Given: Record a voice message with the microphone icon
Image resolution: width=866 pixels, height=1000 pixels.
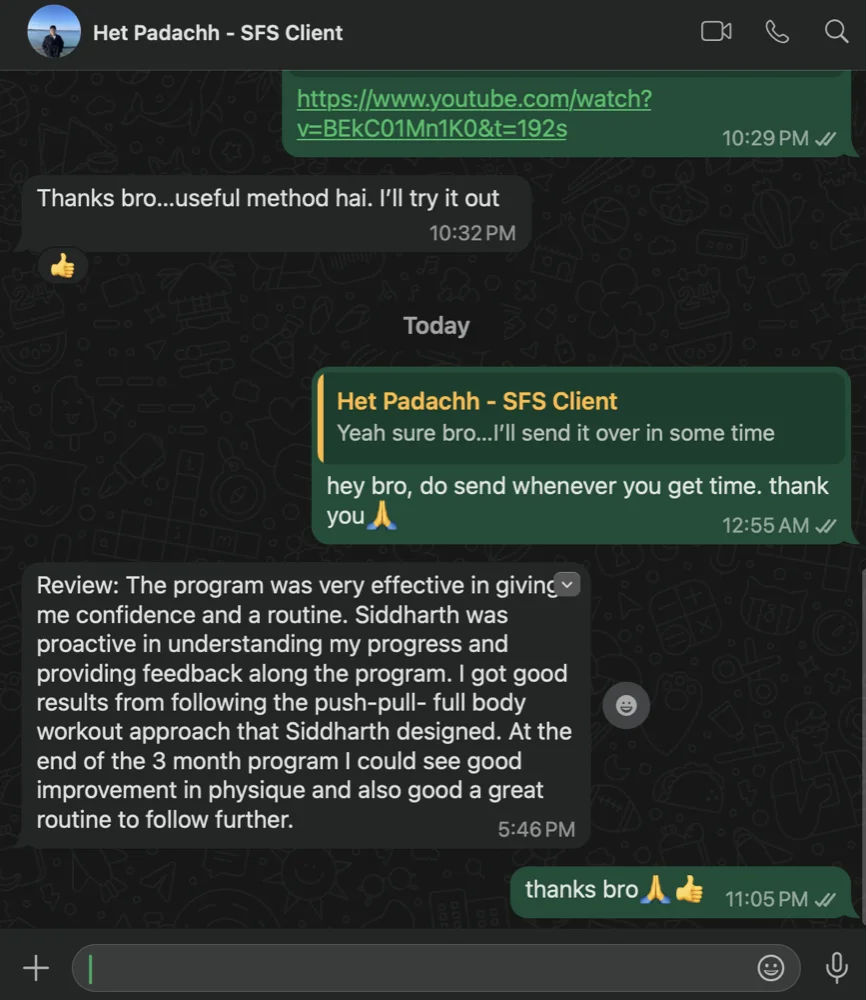Looking at the screenshot, I should 836,967.
